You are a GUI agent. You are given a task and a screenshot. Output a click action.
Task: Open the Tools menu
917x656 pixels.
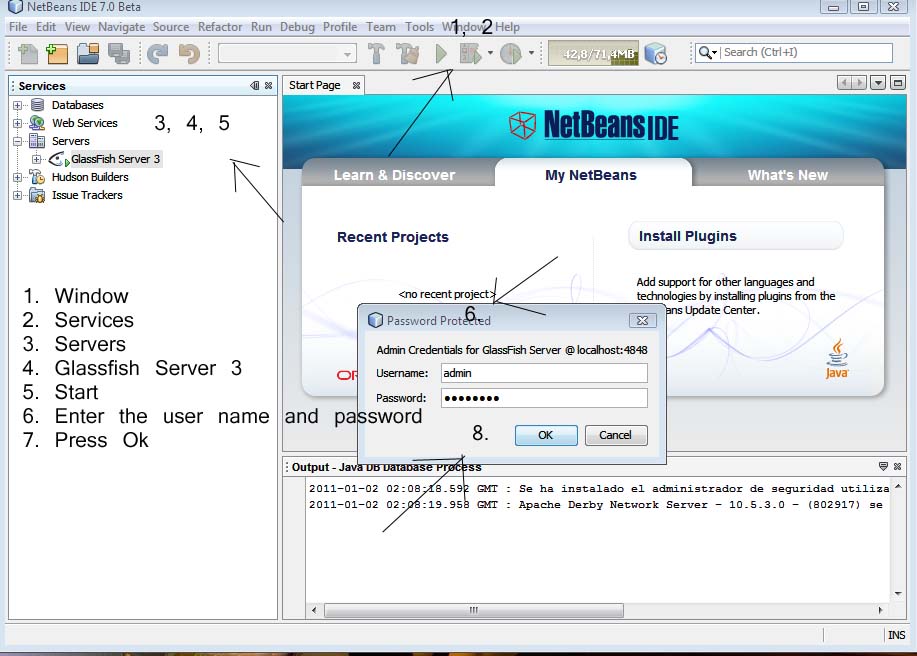[x=419, y=27]
